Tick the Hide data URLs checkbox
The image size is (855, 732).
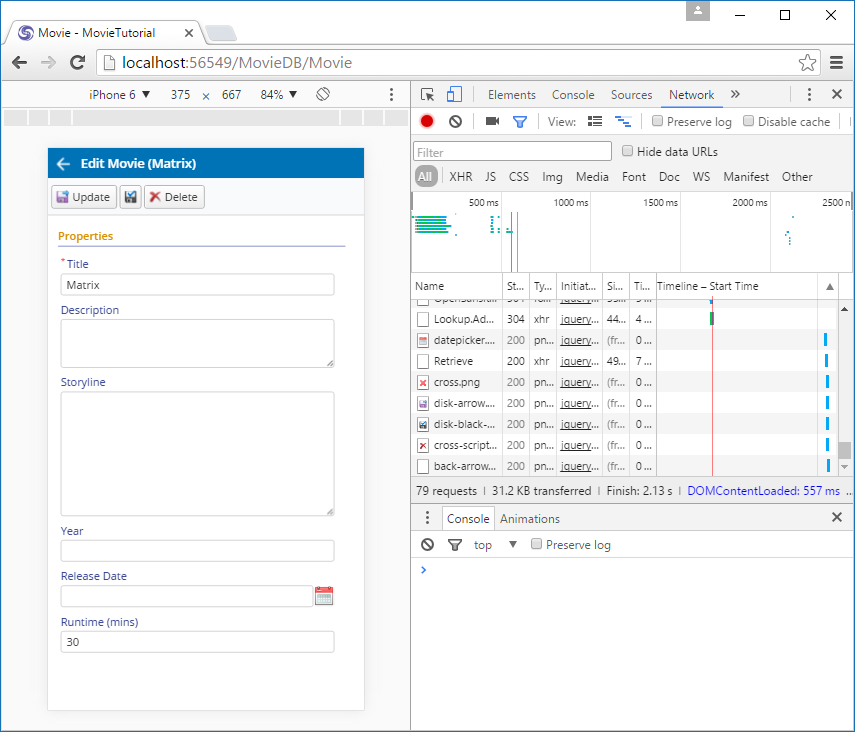pos(628,151)
